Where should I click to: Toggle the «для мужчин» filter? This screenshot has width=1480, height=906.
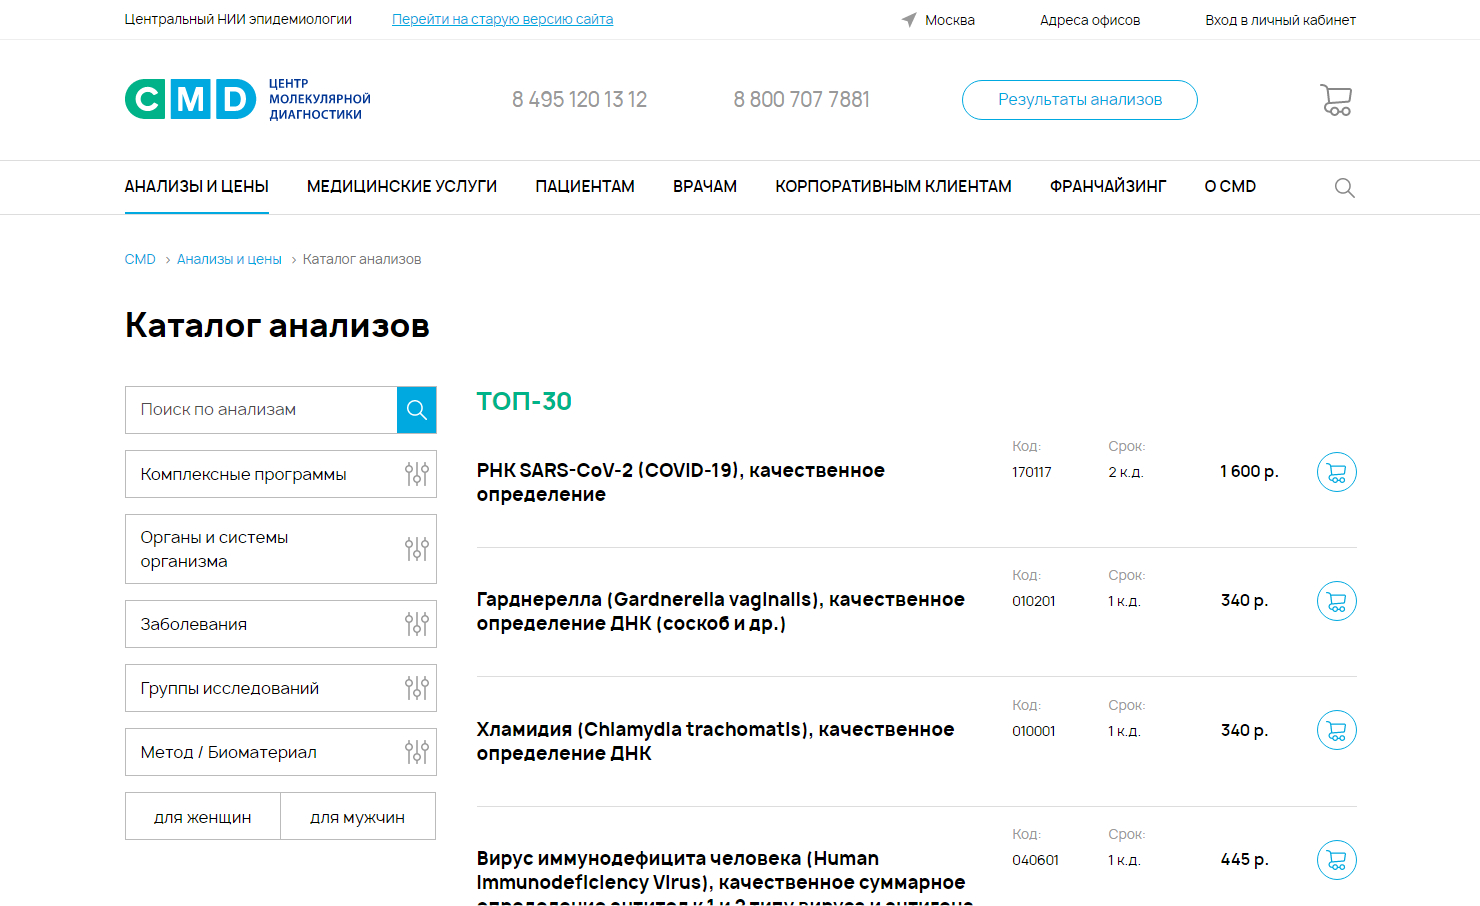pos(358,817)
